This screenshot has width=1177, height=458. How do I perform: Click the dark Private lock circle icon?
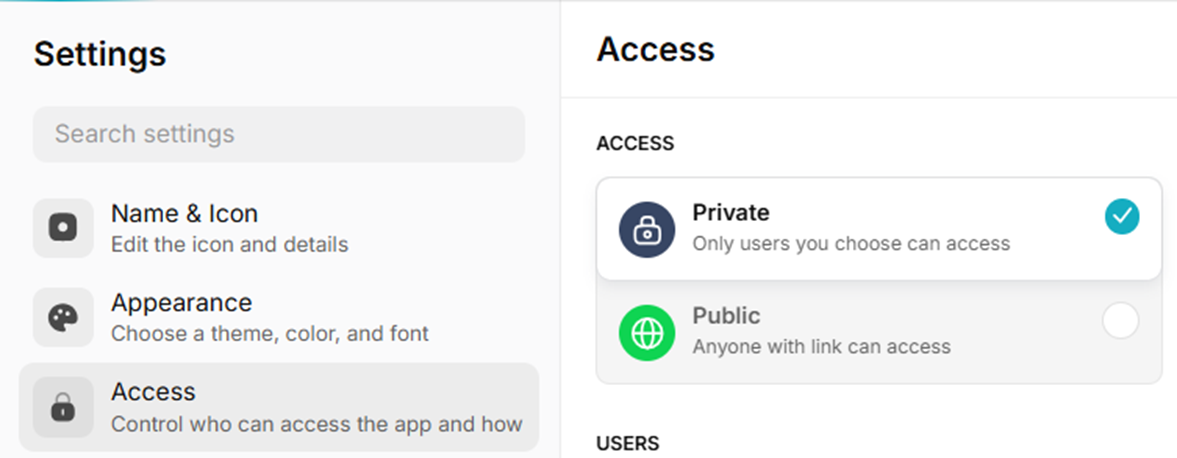pyautogui.click(x=647, y=230)
